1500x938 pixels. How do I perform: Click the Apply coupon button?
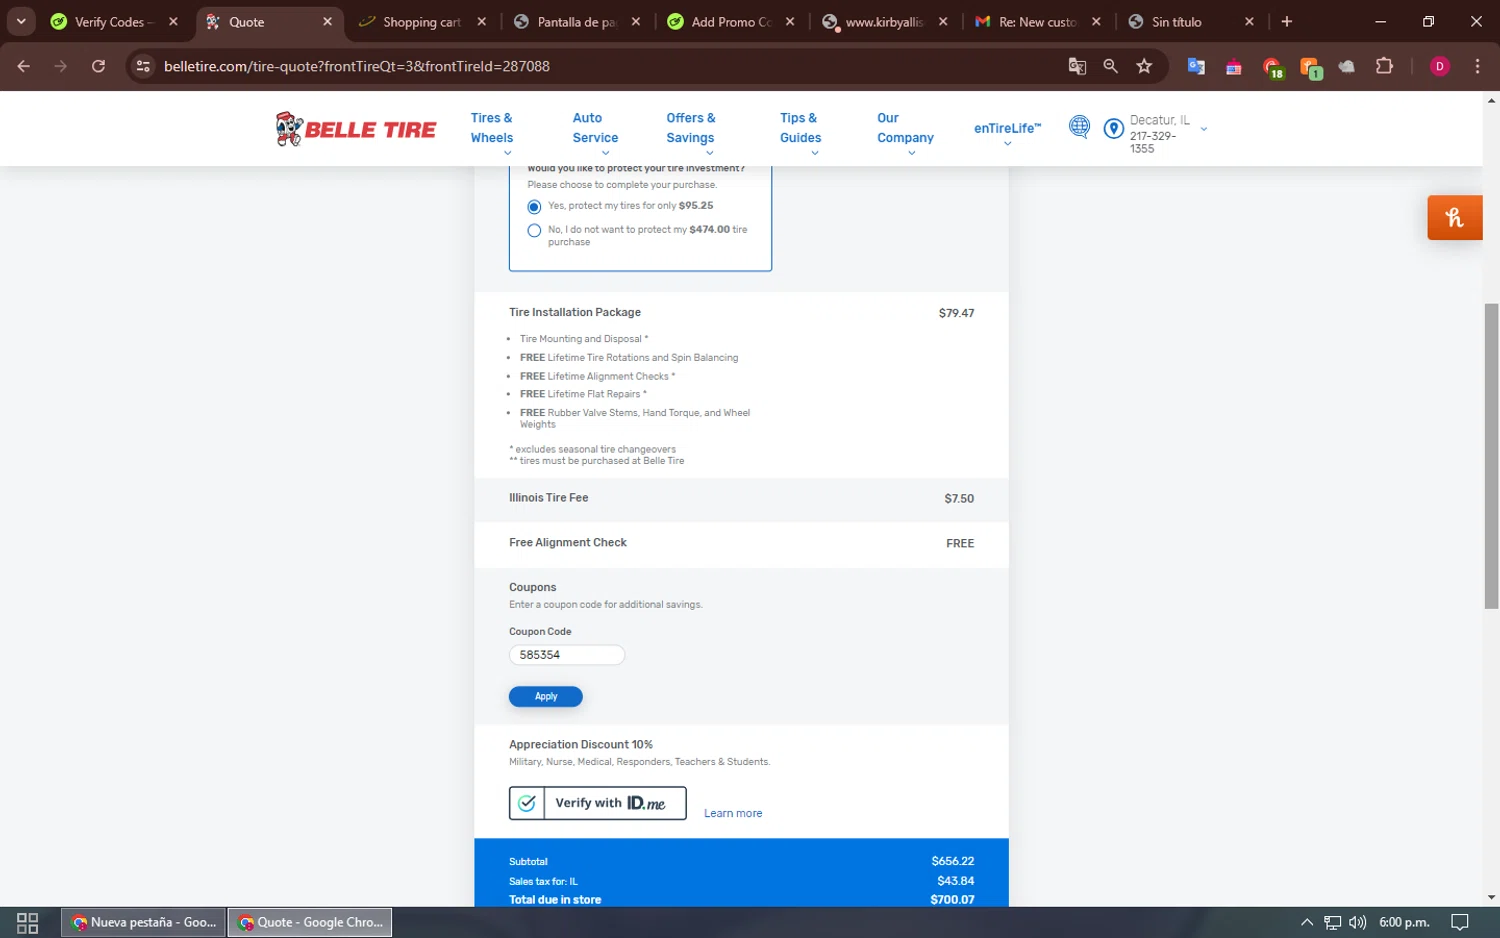coord(546,697)
